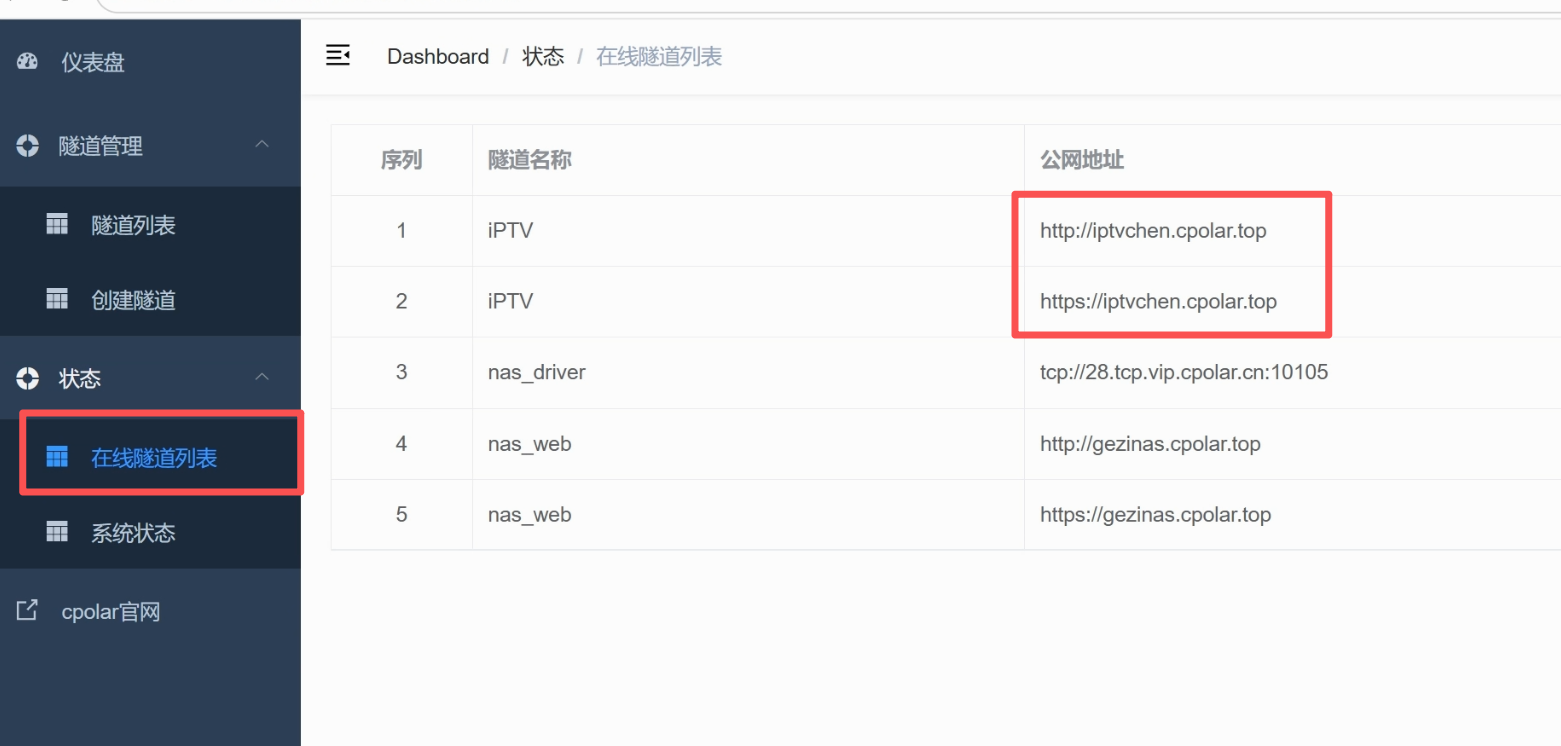Click address https://iptvchen.cpolar.top
The image size is (1561, 746).
1158,301
